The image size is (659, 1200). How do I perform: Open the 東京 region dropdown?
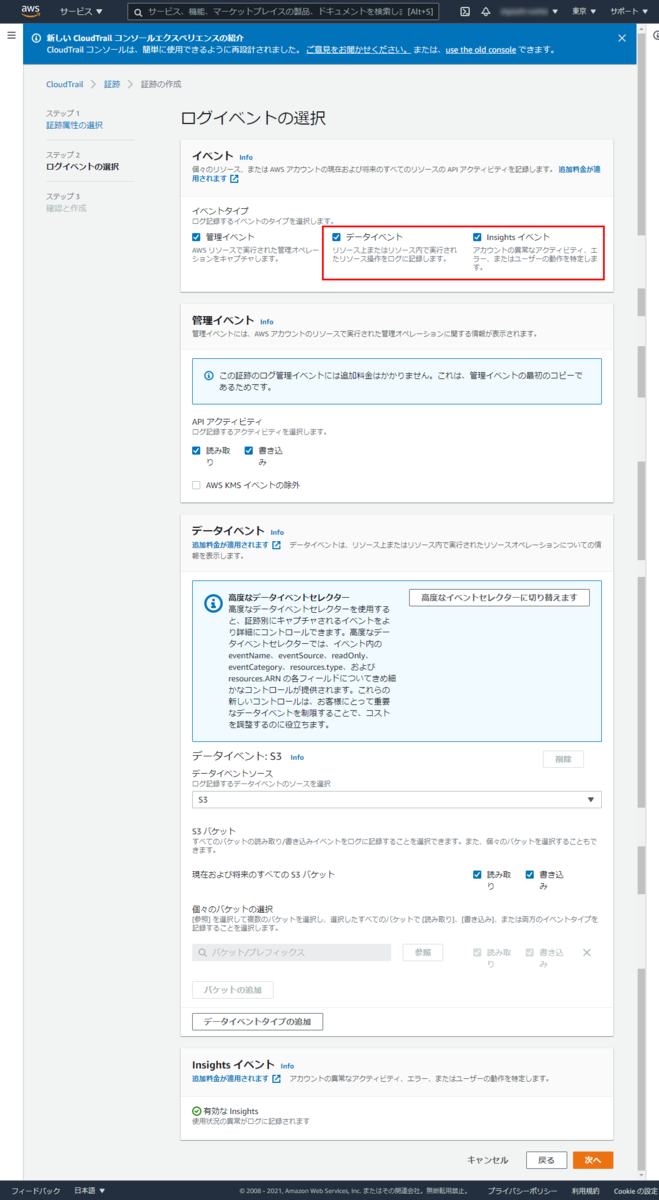pyautogui.click(x=584, y=11)
